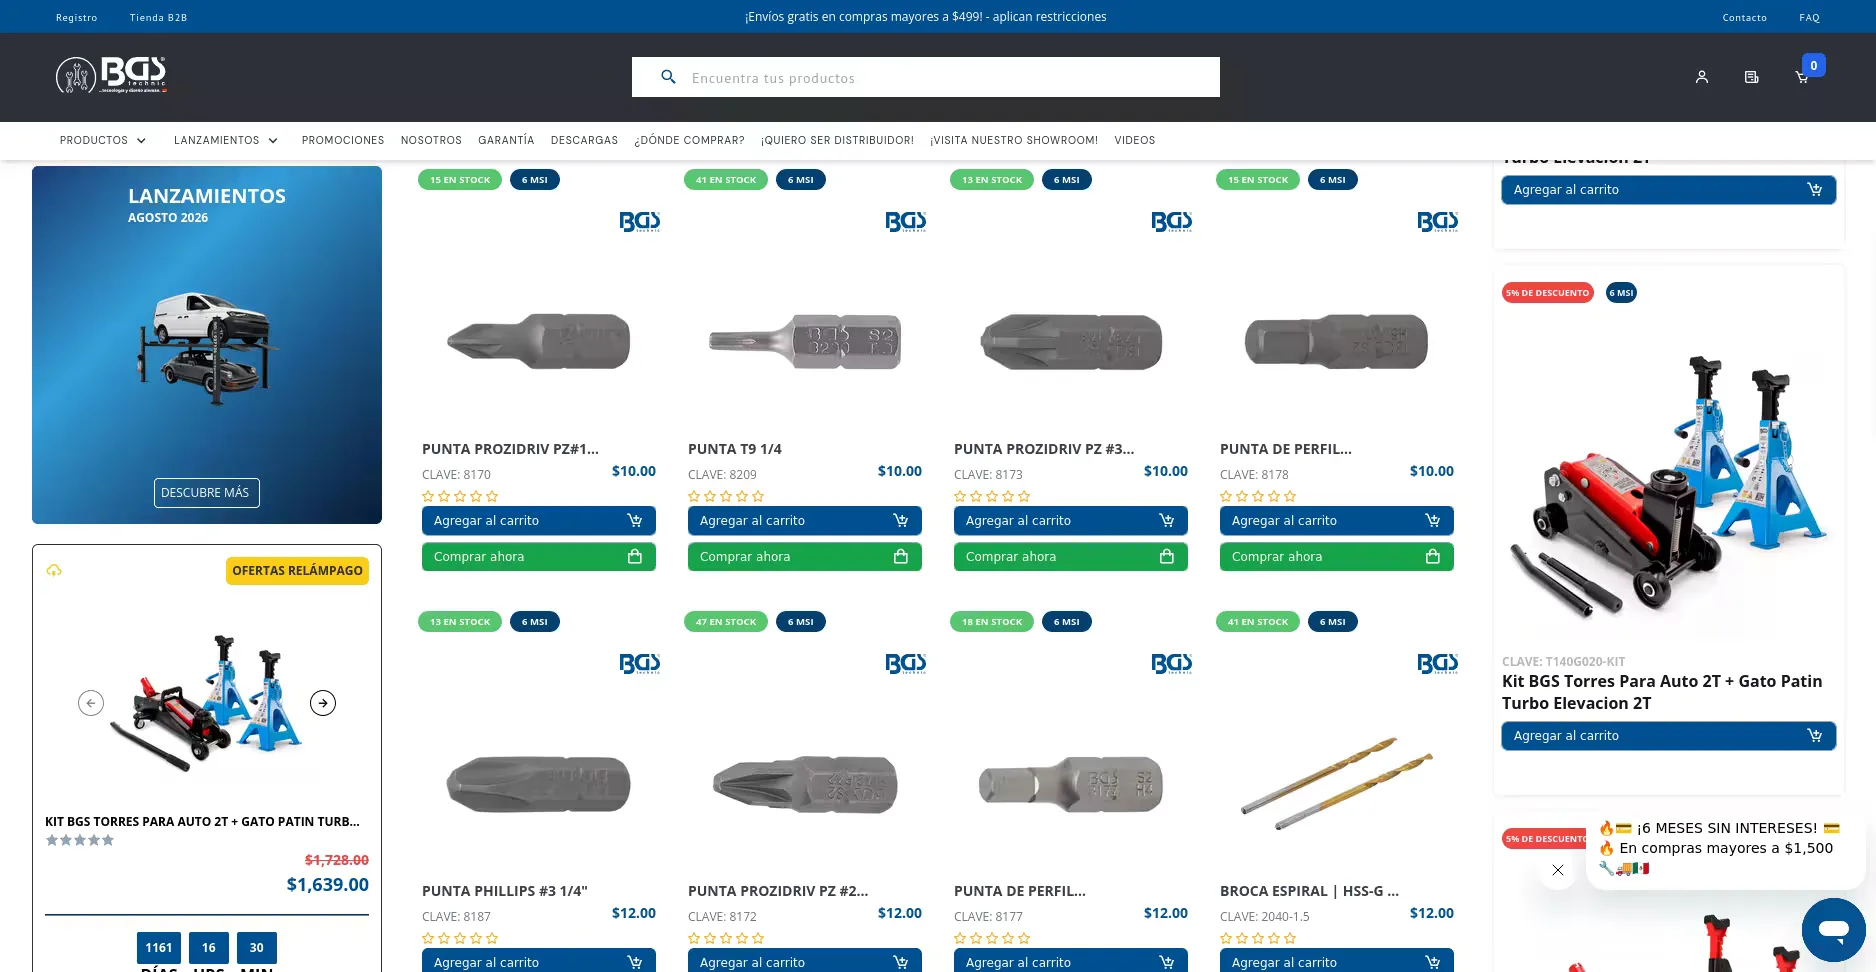This screenshot has width=1876, height=972.
Task: Rate Broca Espiral HSS-G with stars
Action: coord(1258,938)
